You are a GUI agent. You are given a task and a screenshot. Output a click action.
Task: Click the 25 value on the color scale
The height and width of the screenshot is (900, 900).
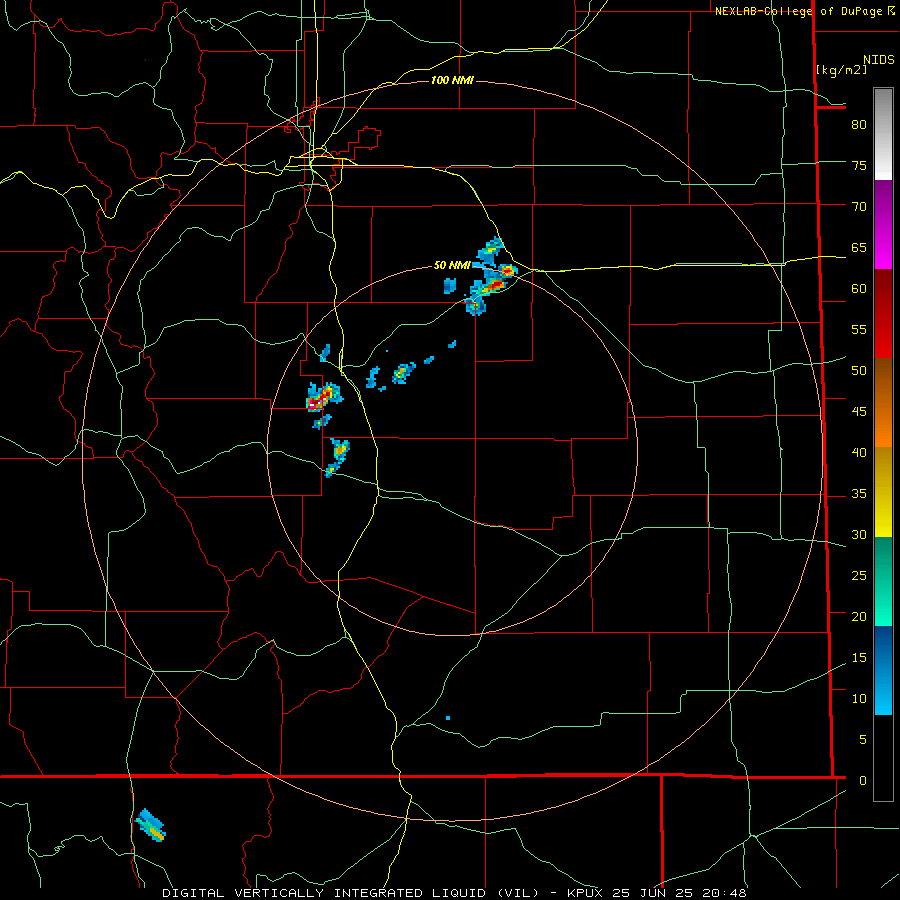tap(859, 576)
